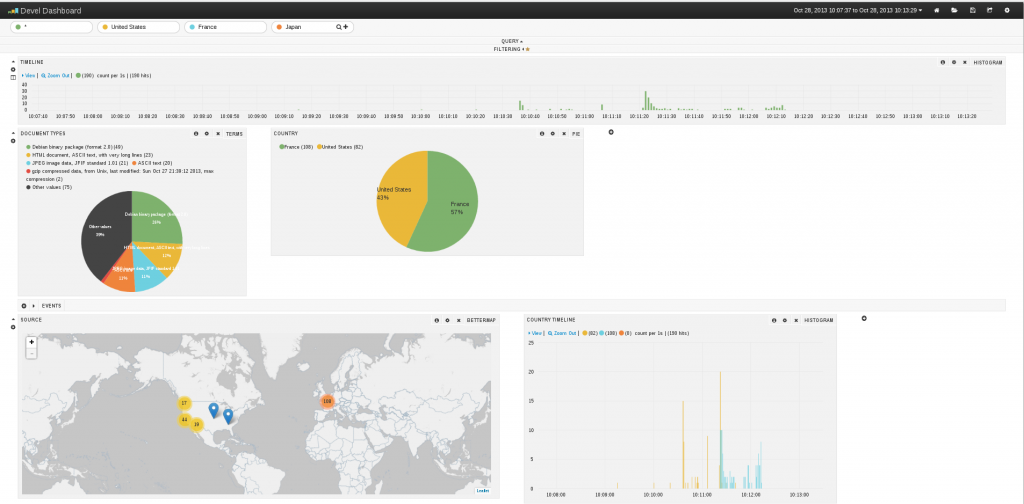
Task: Click the search icon in Japan query
Action: click(x=339, y=27)
